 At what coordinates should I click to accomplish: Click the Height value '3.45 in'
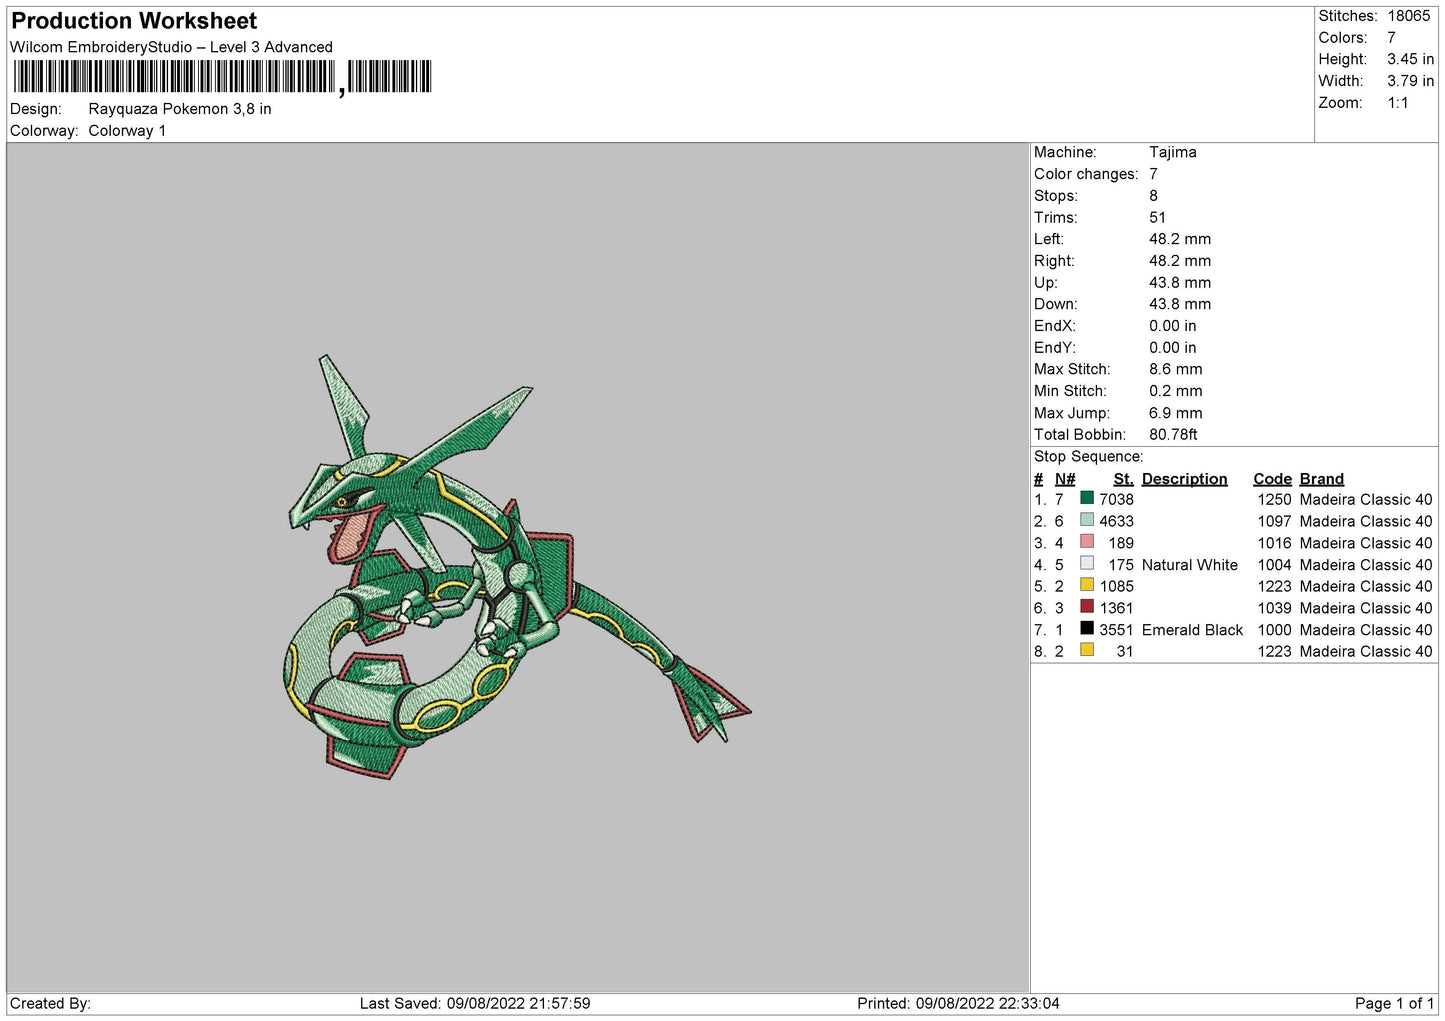[1410, 59]
